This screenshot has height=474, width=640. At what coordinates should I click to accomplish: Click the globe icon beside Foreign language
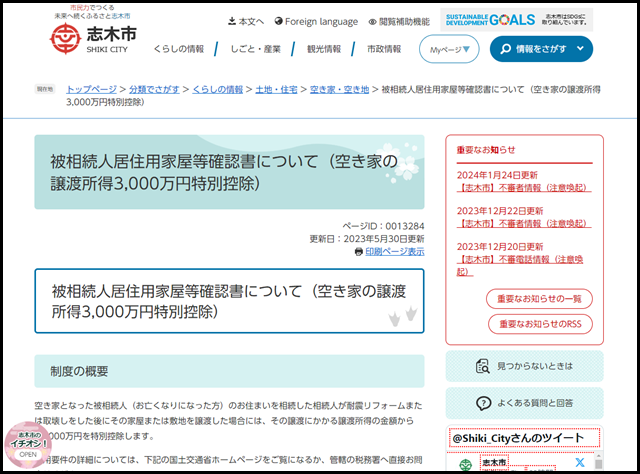278,21
